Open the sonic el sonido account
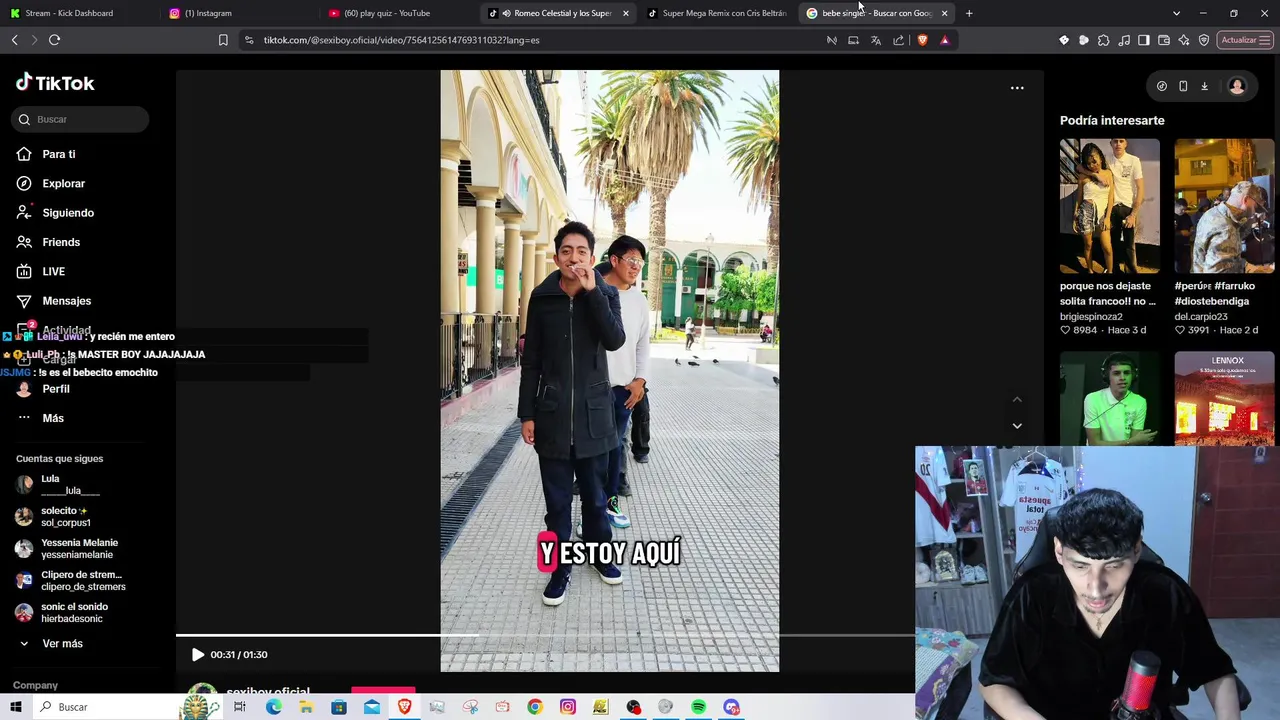This screenshot has height=720, width=1280. 74,613
